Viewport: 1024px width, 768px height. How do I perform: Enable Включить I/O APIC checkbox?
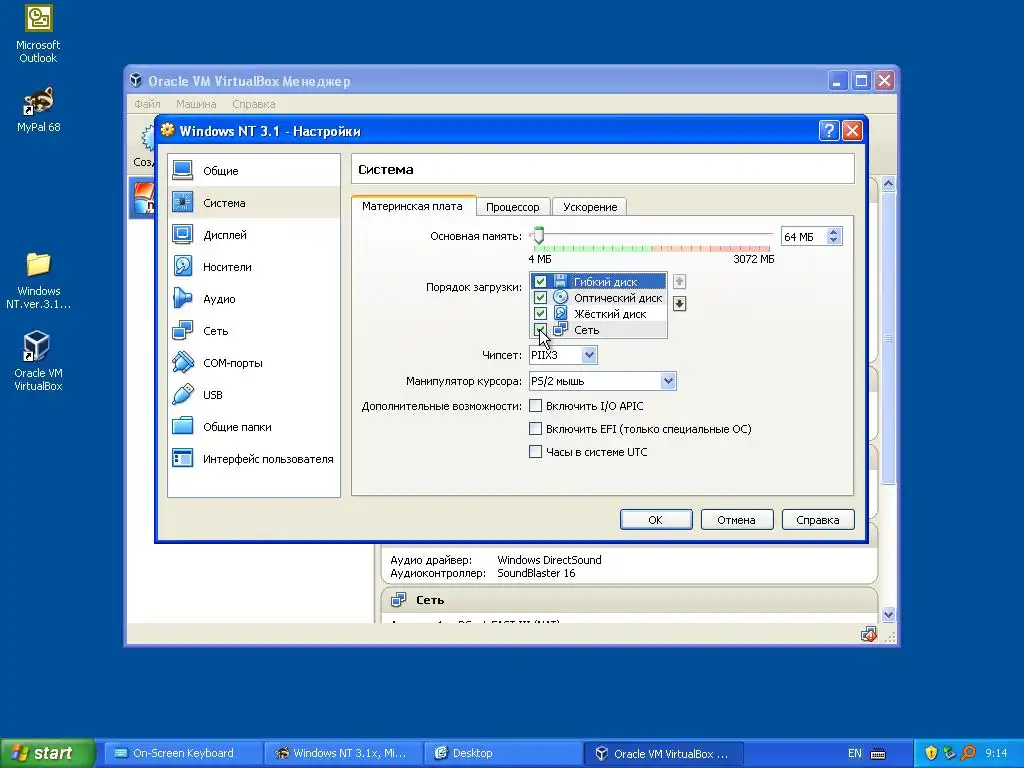click(536, 406)
